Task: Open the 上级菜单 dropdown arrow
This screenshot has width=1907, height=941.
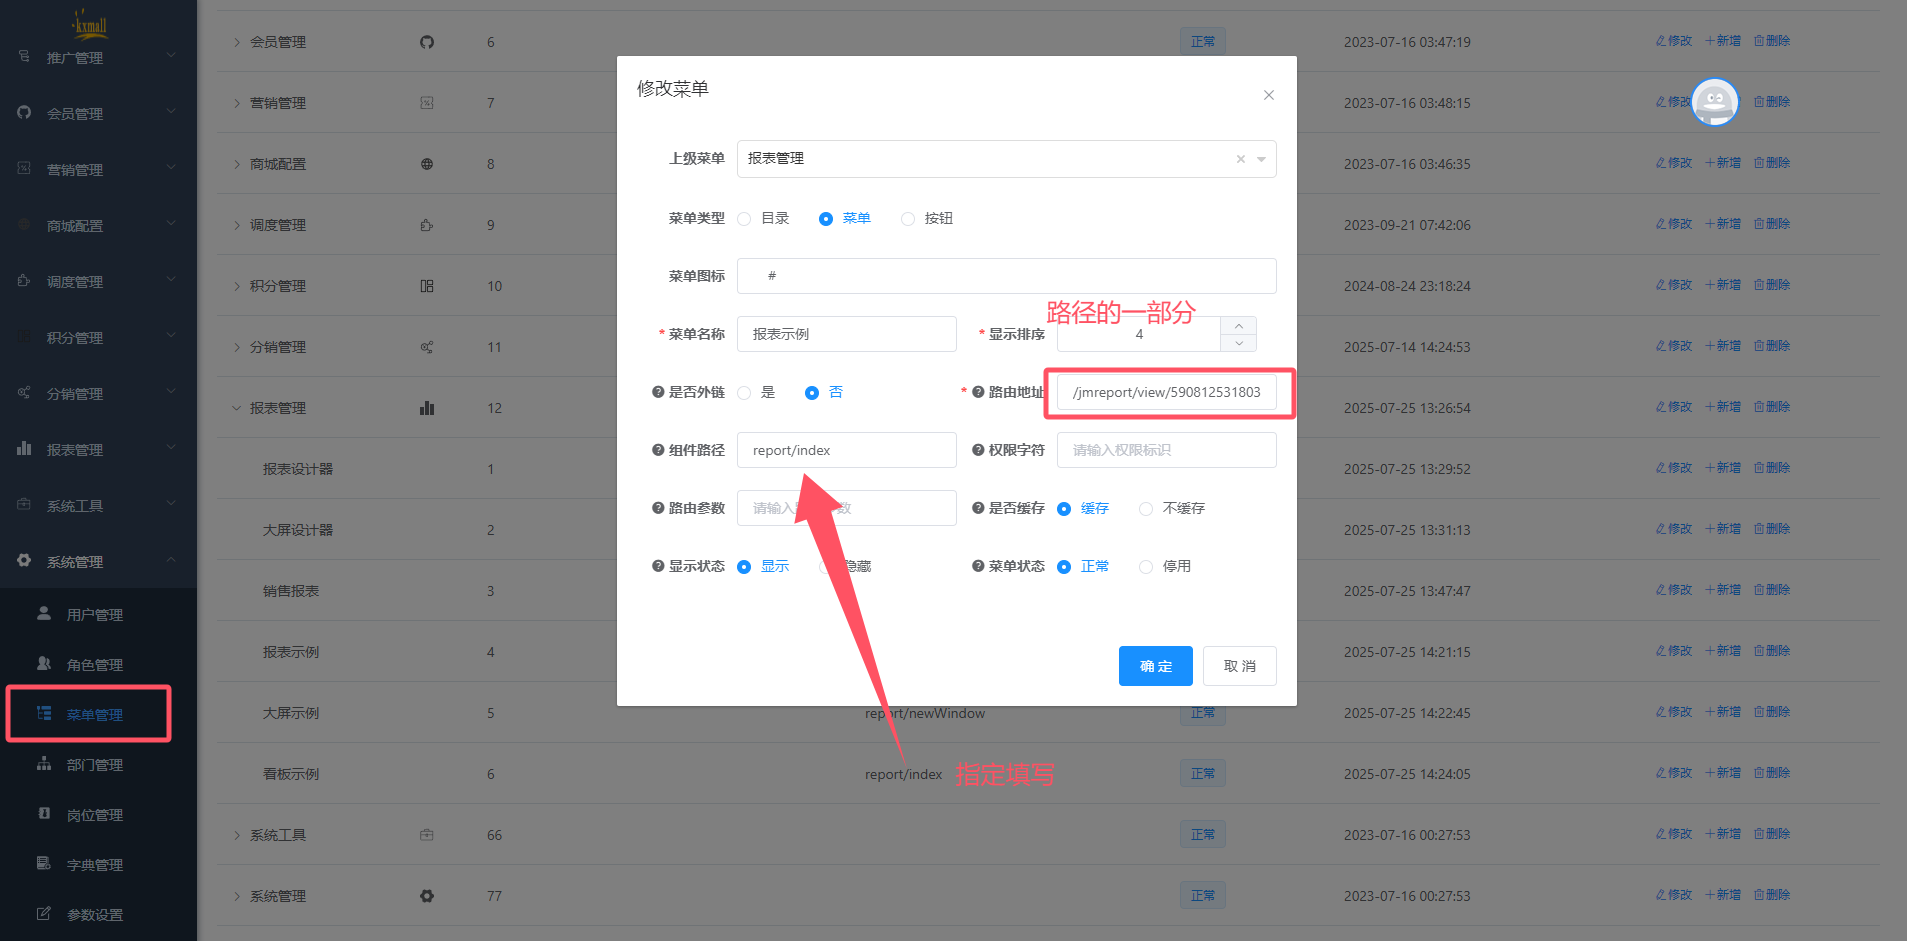Action: coord(1261,159)
